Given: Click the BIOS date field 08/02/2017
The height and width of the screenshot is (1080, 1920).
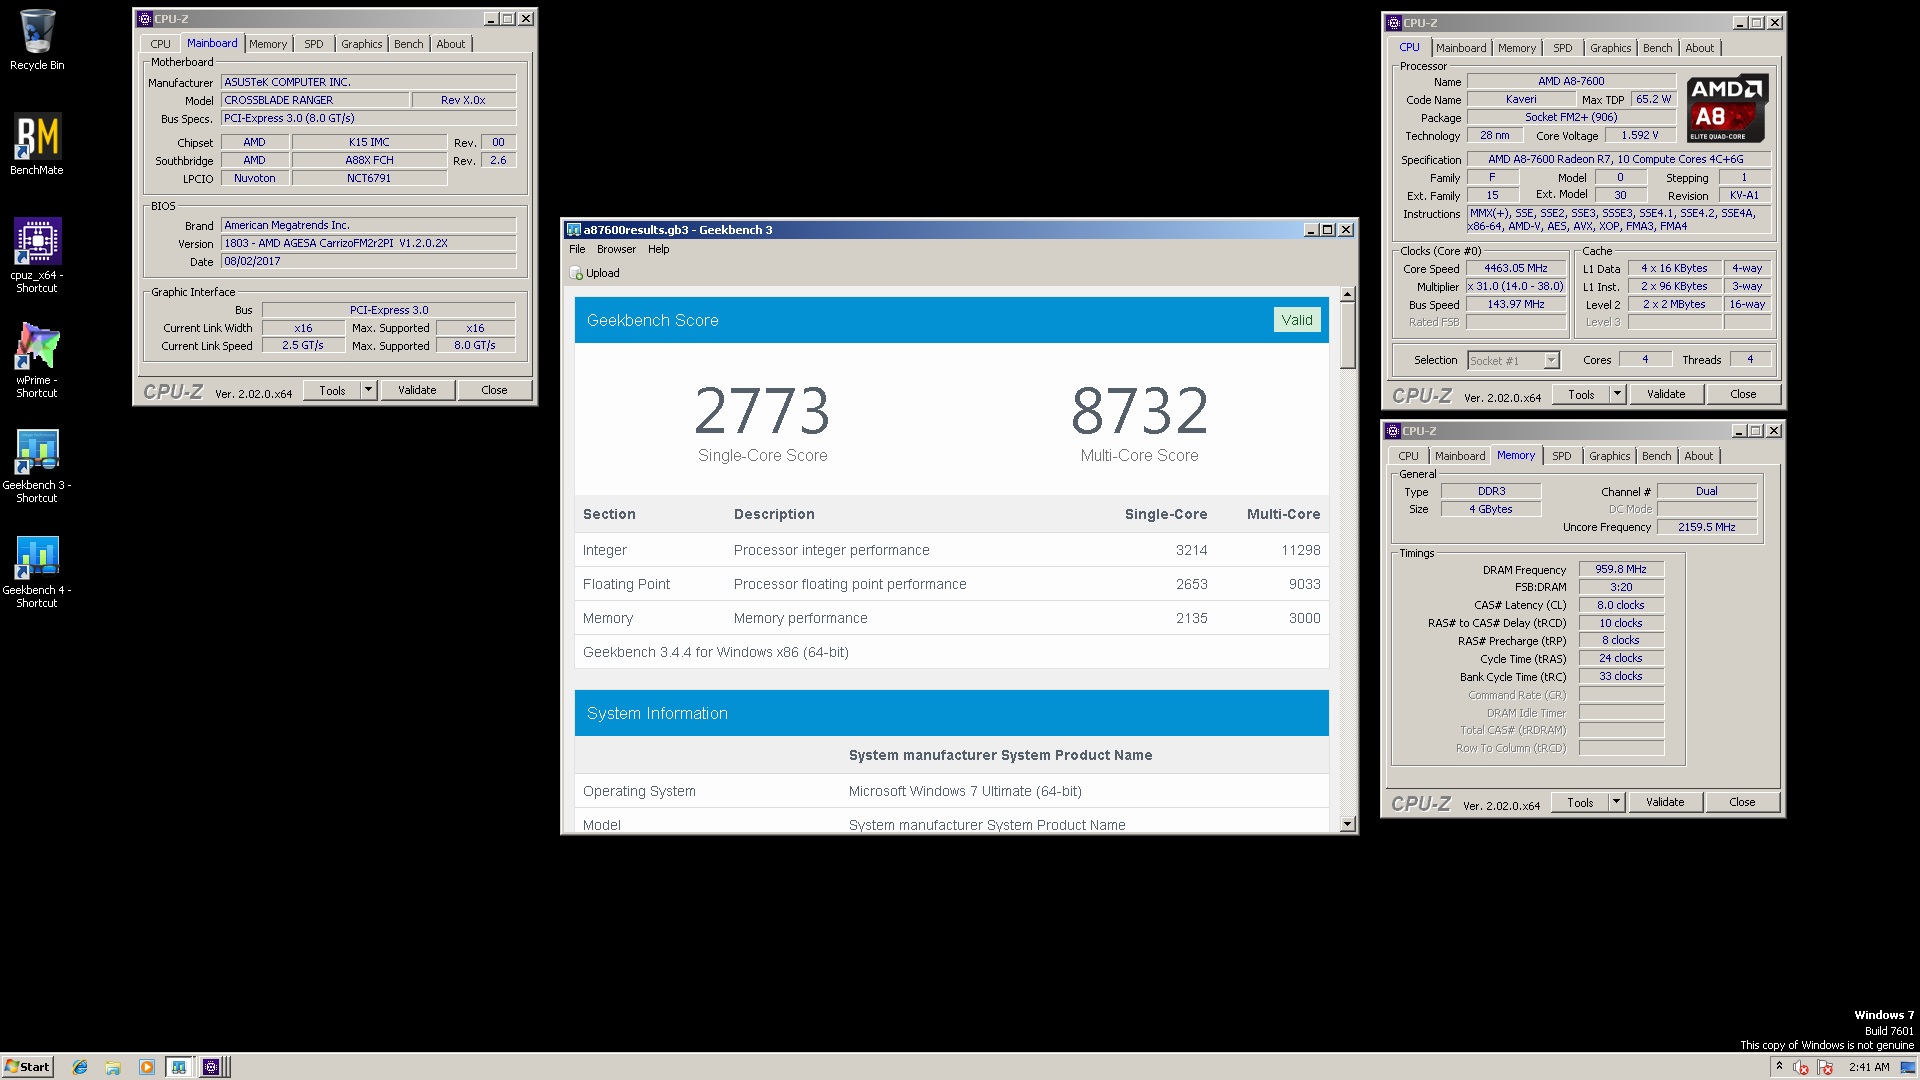Looking at the screenshot, I should (x=368, y=261).
